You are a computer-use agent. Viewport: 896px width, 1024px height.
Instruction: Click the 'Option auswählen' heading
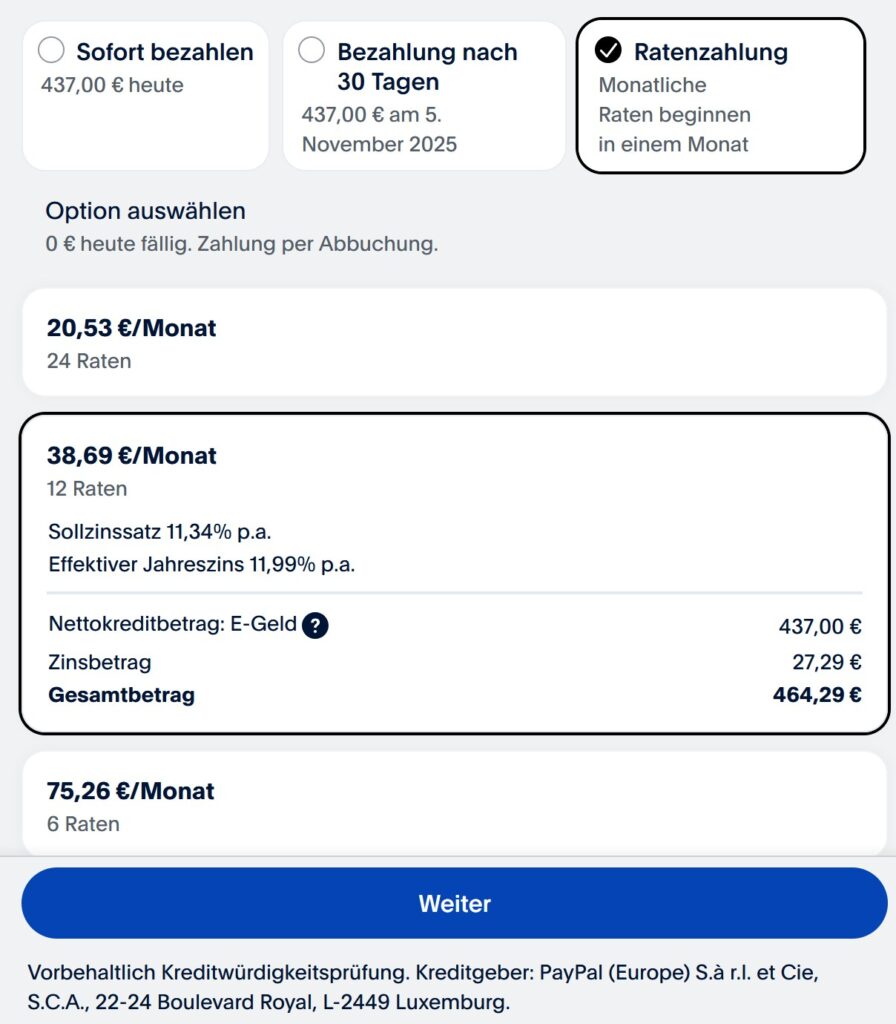coord(145,211)
